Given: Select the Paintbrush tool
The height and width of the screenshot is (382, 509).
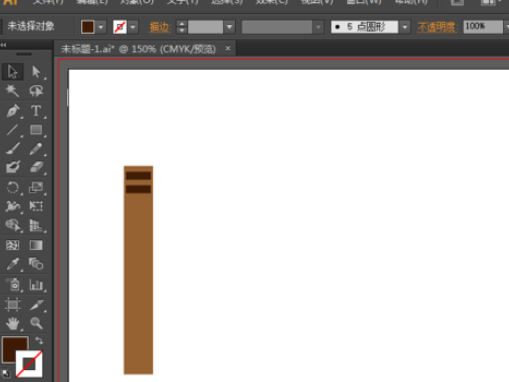Looking at the screenshot, I should pyautogui.click(x=13, y=148).
